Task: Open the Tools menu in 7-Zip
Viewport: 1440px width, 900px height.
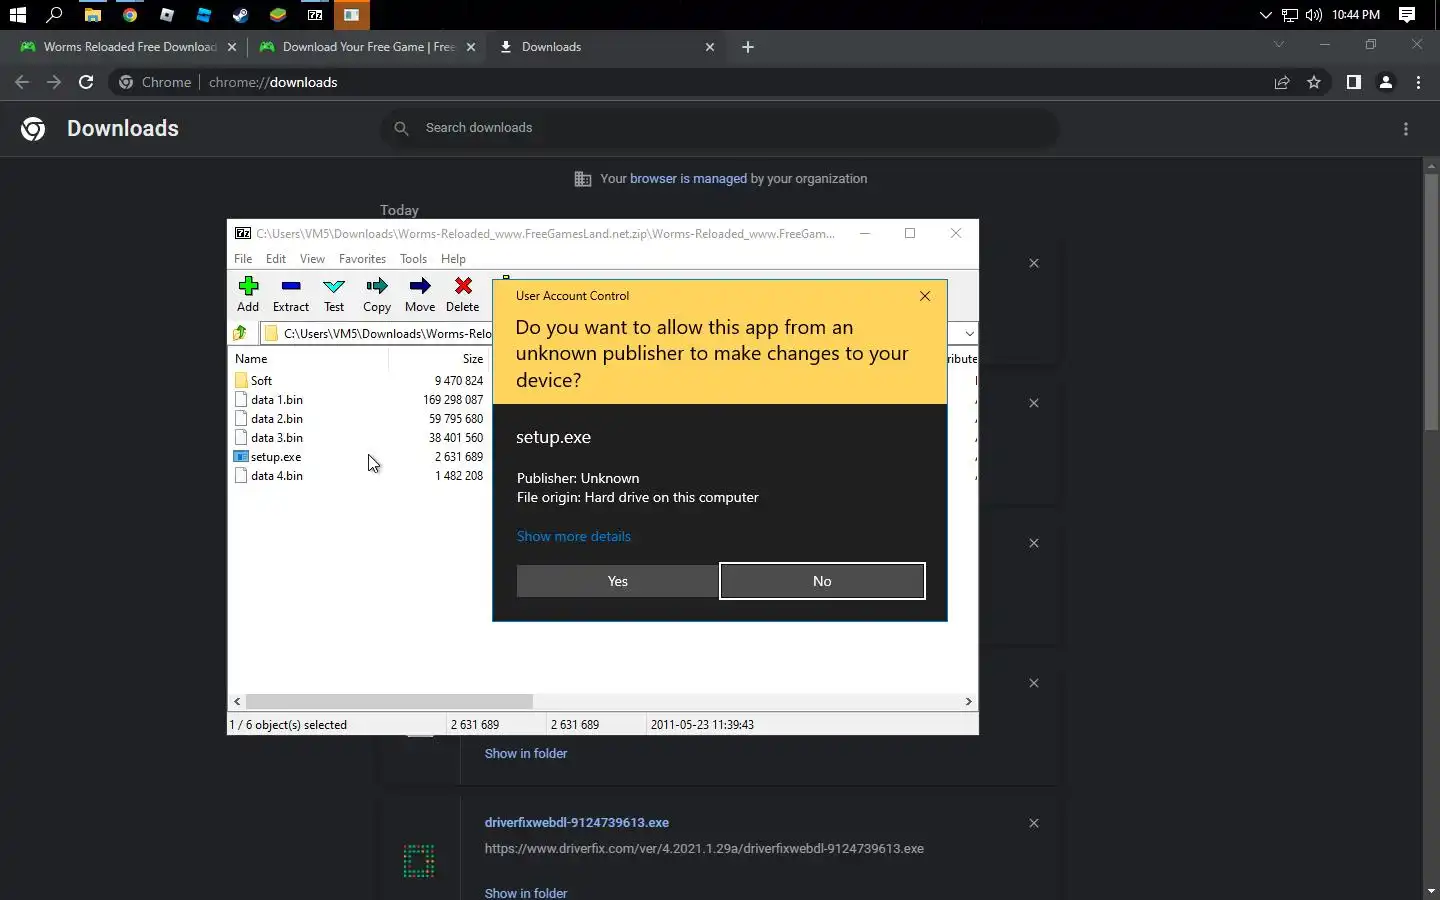Action: [x=413, y=258]
